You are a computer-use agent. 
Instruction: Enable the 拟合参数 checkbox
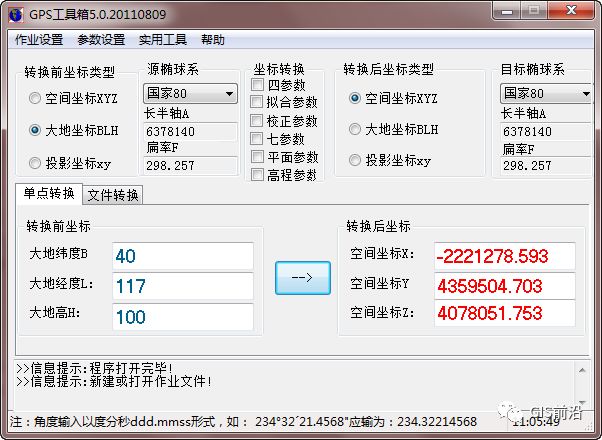(x=256, y=102)
